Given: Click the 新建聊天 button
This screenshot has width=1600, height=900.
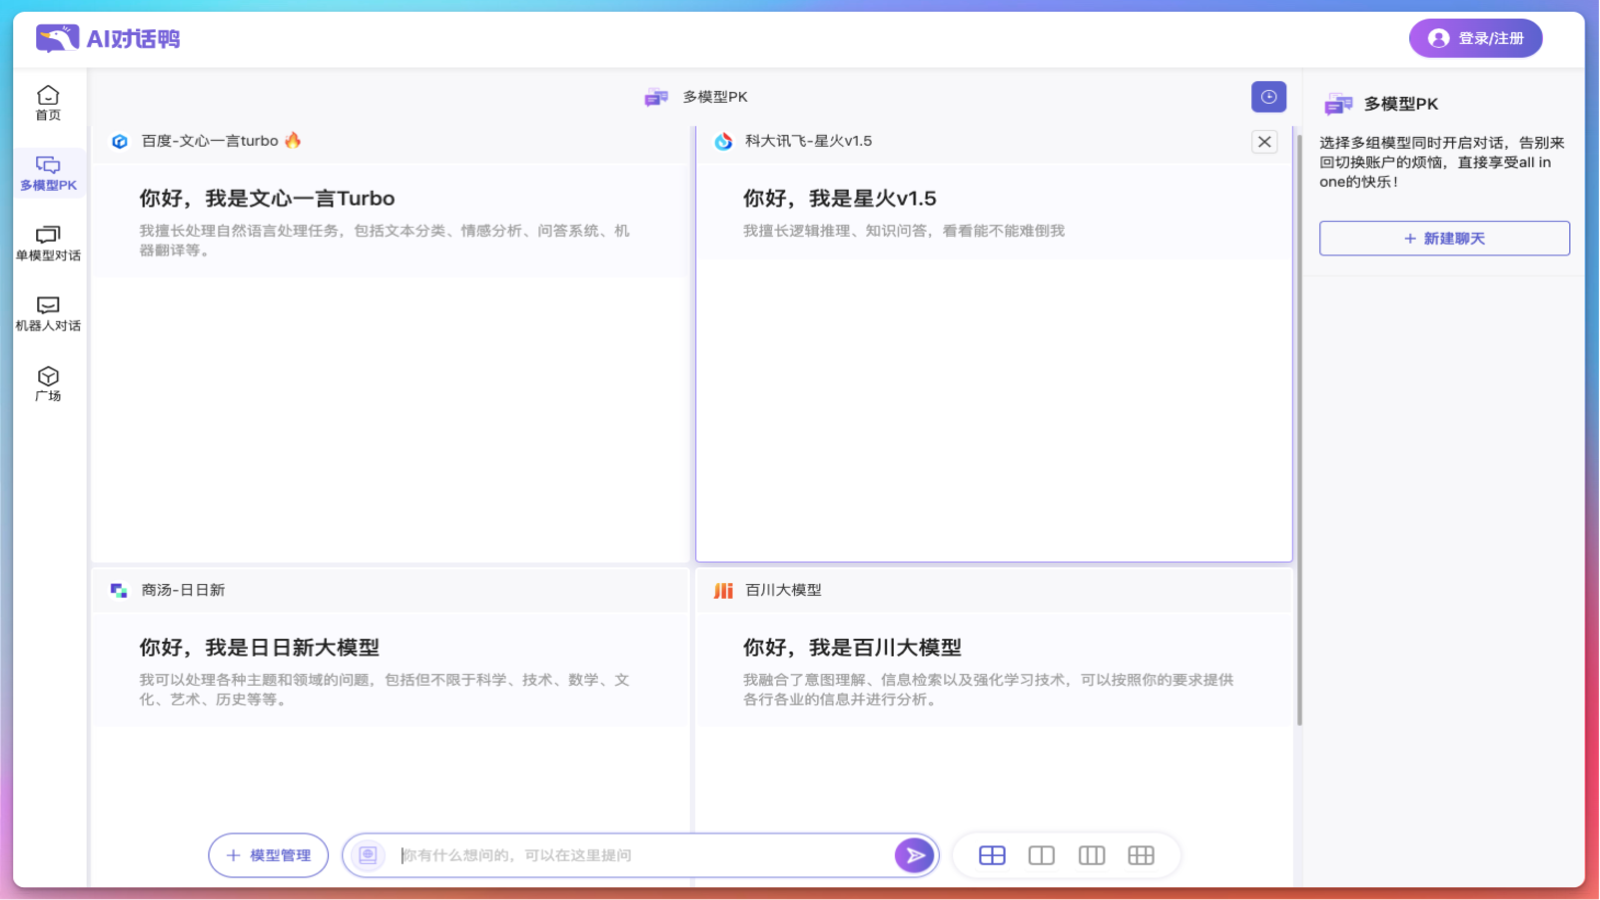Looking at the screenshot, I should coord(1444,238).
